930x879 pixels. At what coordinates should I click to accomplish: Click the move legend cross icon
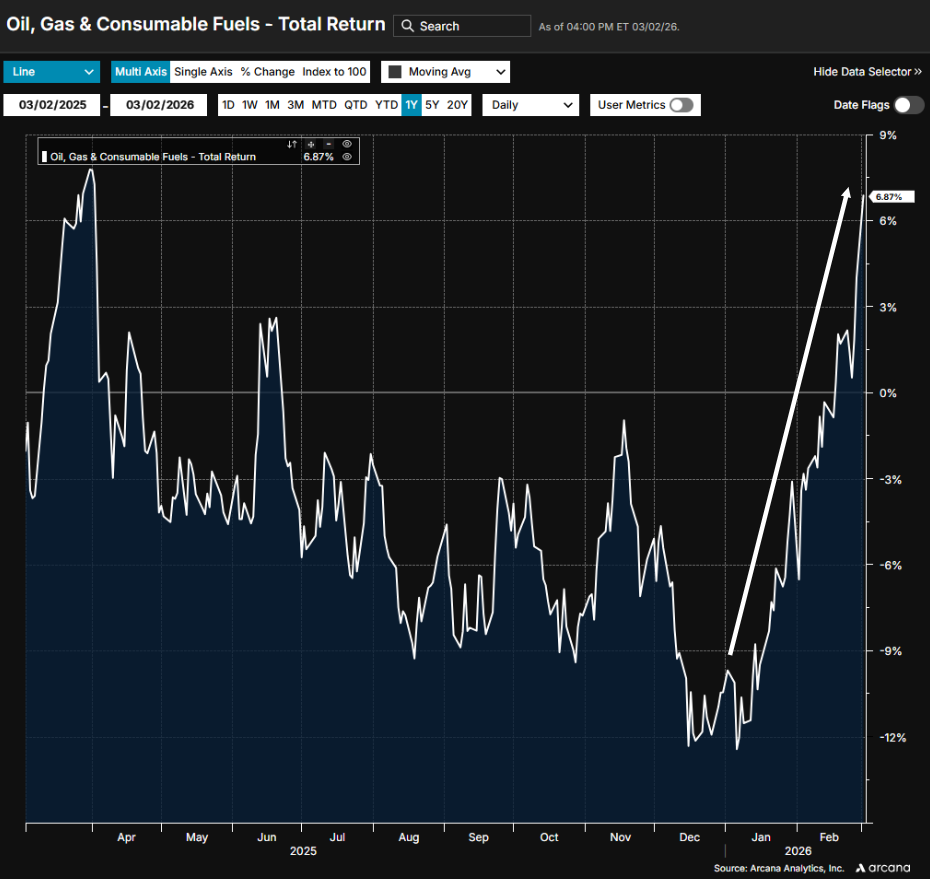pyautogui.click(x=311, y=144)
